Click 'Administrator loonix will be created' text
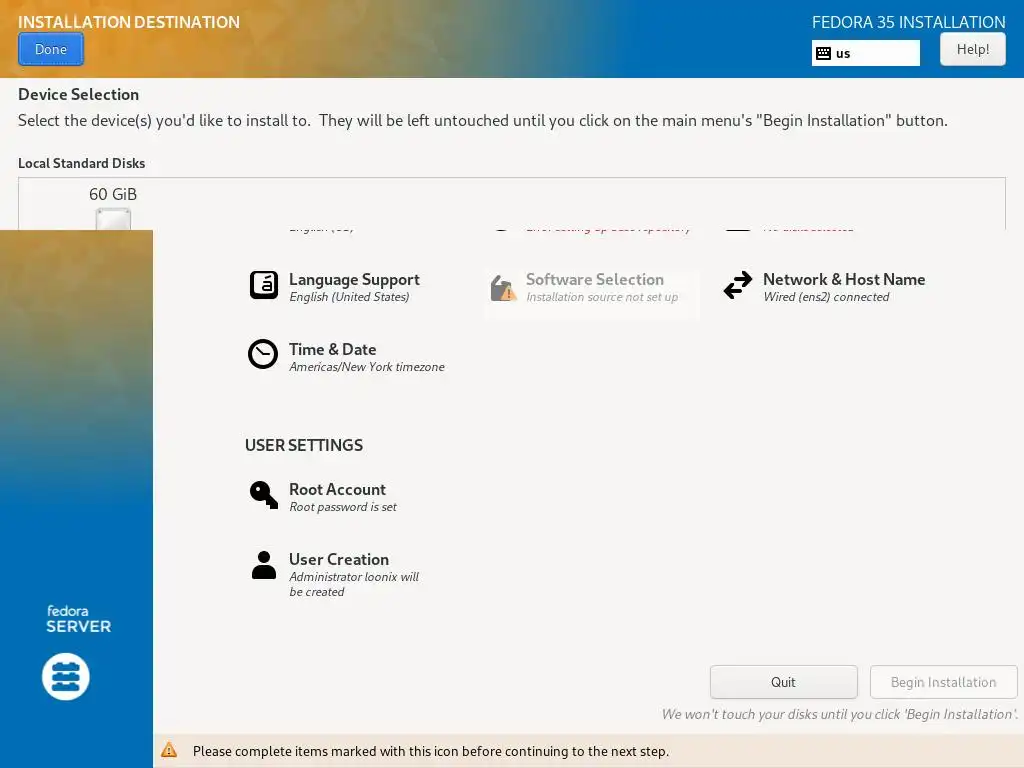The image size is (1024, 768). (354, 584)
